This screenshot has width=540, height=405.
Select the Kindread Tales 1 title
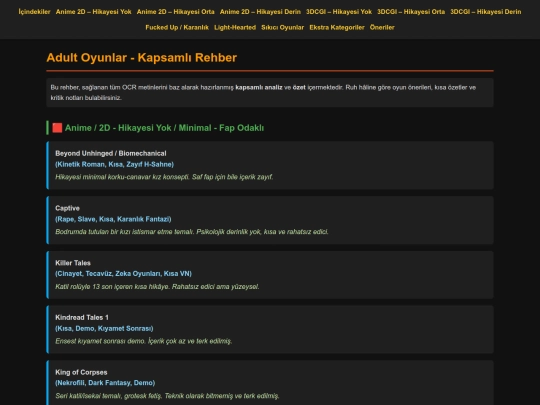tap(82, 318)
